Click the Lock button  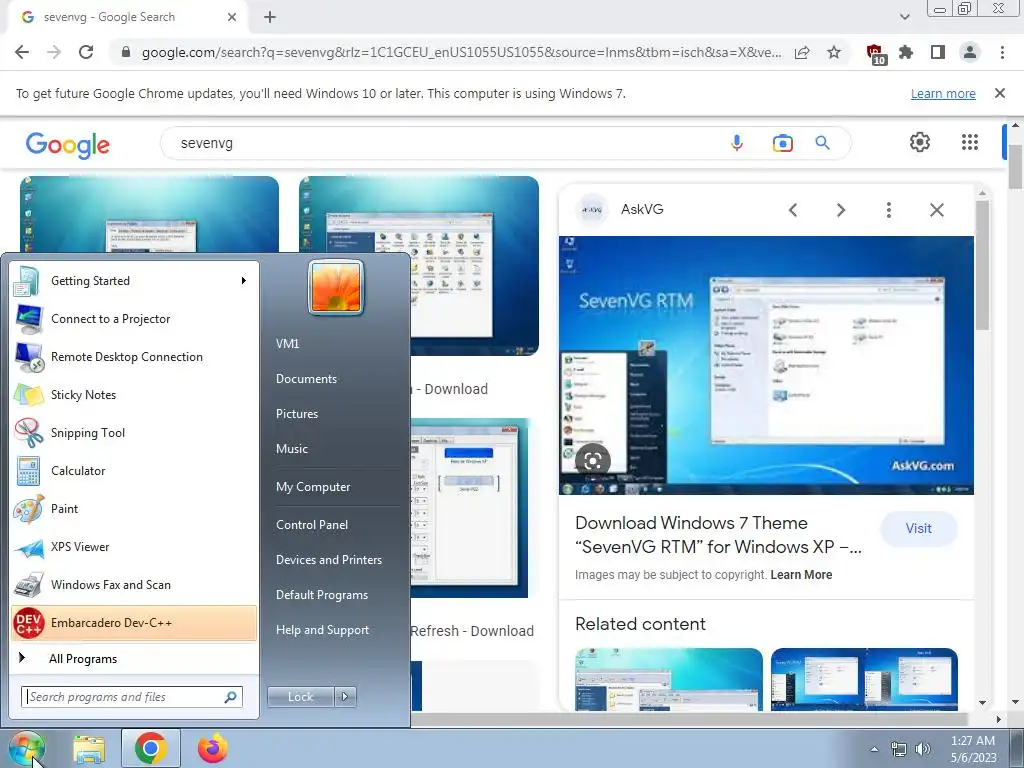pyautogui.click(x=300, y=697)
